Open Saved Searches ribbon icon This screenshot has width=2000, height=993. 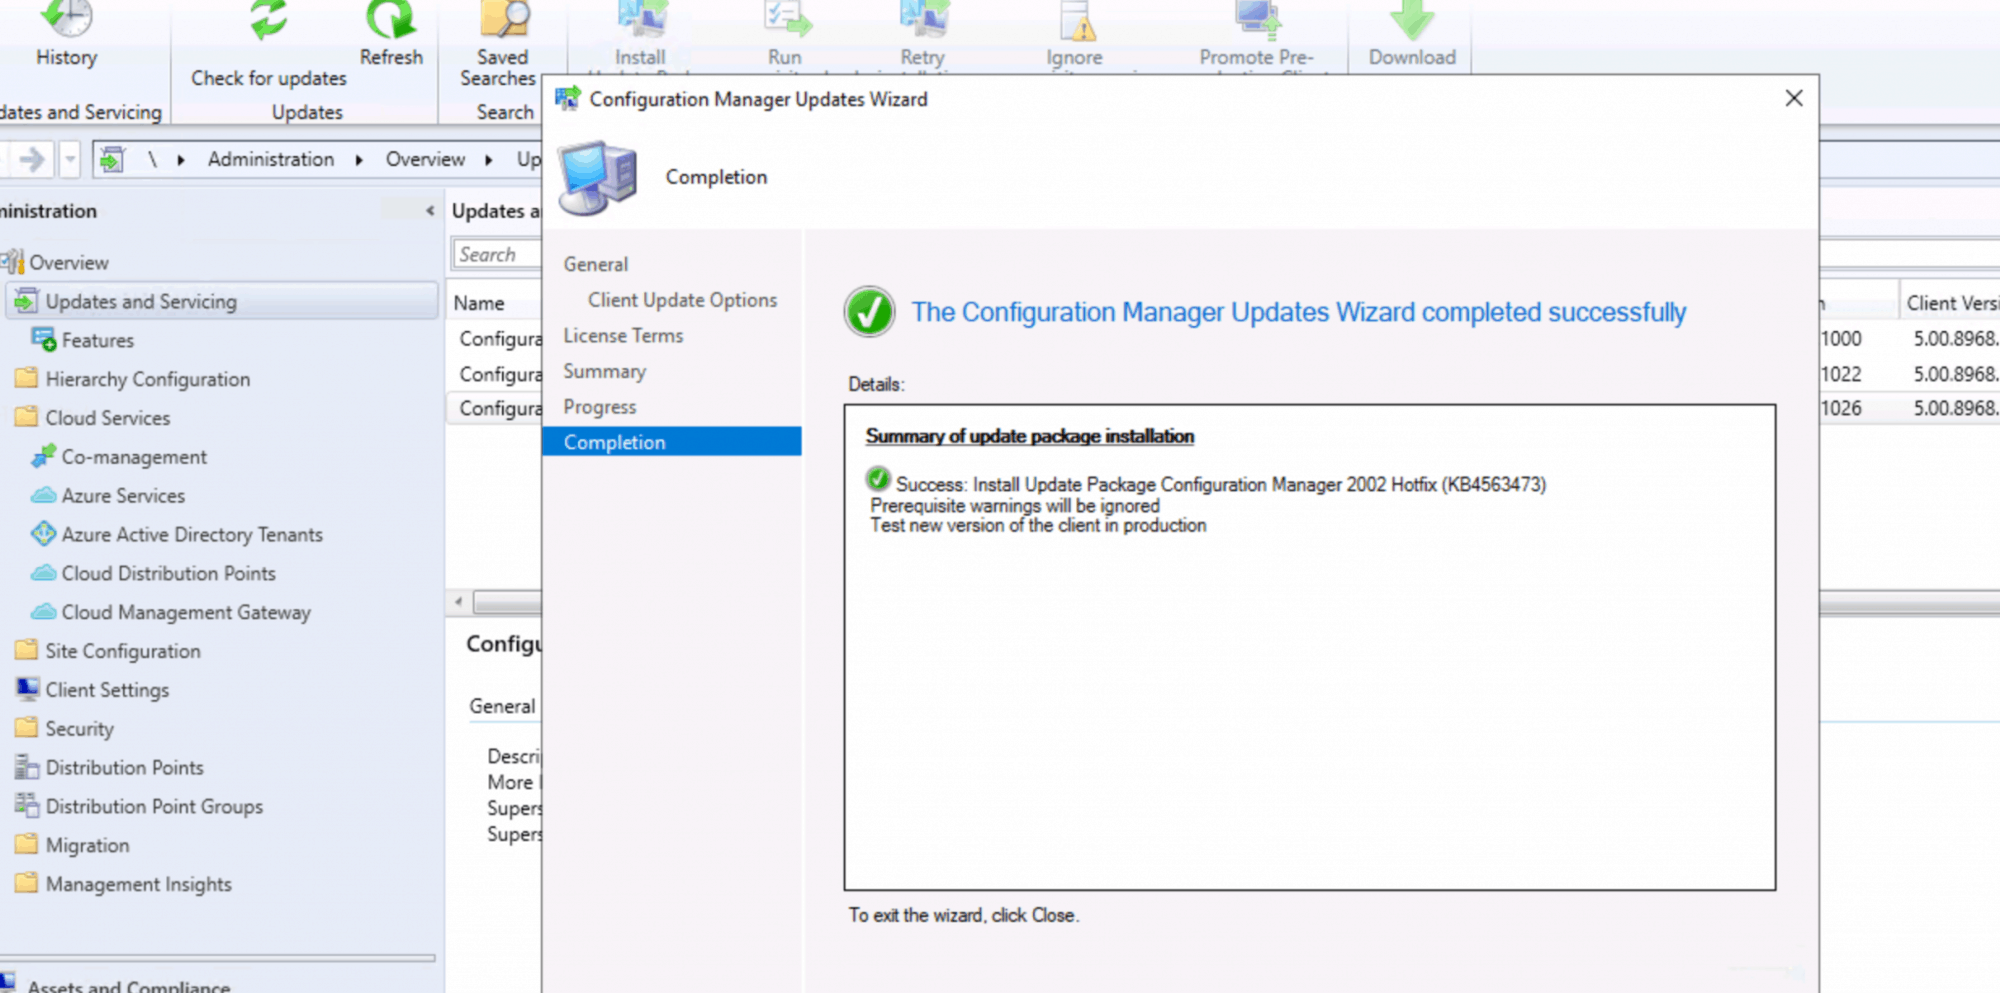click(x=505, y=20)
